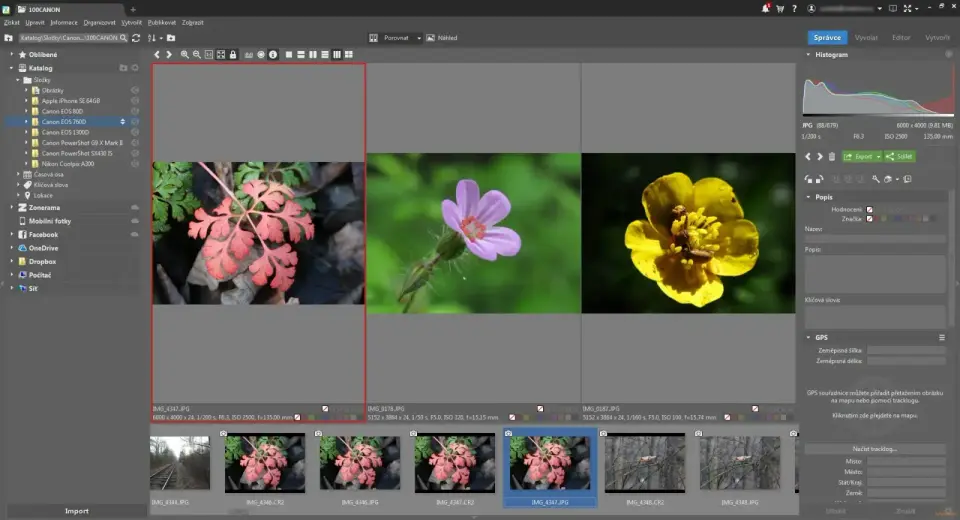This screenshot has height=520, width=960.
Task: Collapse the Histogram panel
Action: pos(810,54)
